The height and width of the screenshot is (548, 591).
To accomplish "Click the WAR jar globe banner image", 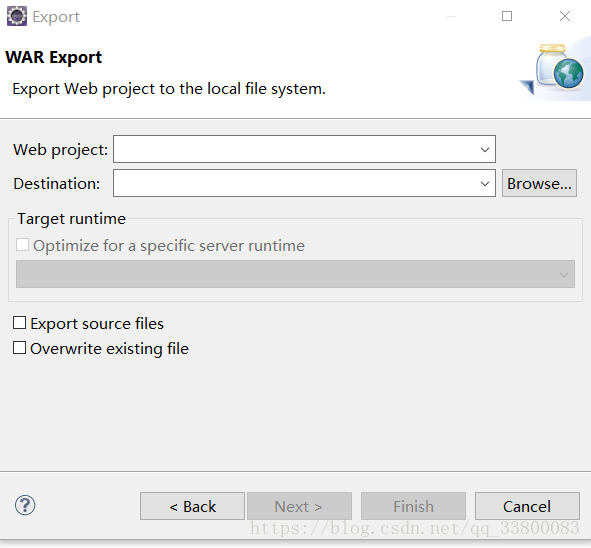I will pyautogui.click(x=554, y=69).
